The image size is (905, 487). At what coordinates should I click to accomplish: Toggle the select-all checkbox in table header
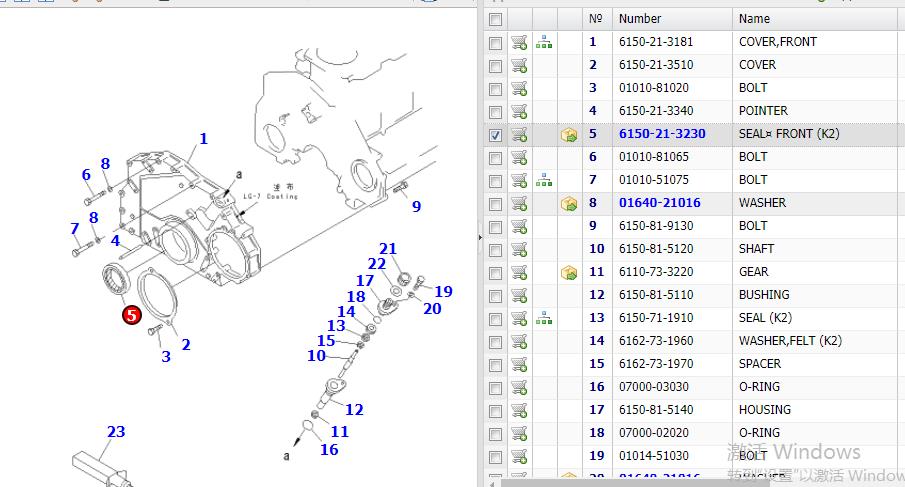496,18
